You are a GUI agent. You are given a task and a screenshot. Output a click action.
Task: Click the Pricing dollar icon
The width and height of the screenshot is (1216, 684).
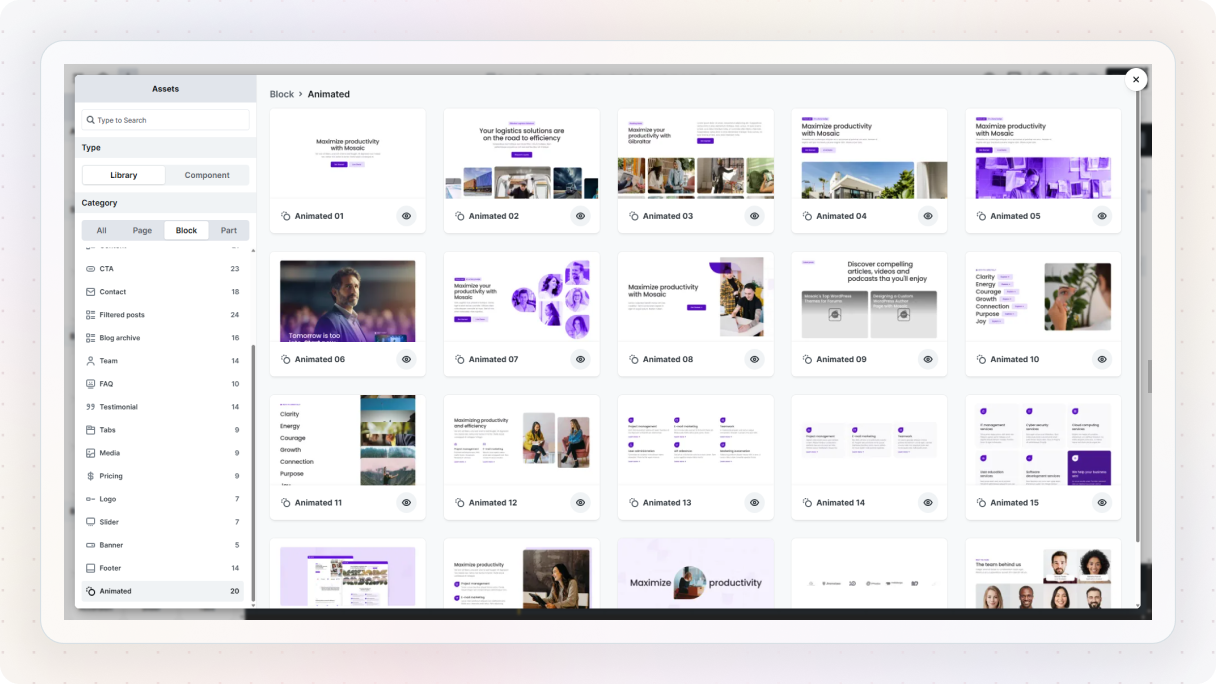(90, 476)
